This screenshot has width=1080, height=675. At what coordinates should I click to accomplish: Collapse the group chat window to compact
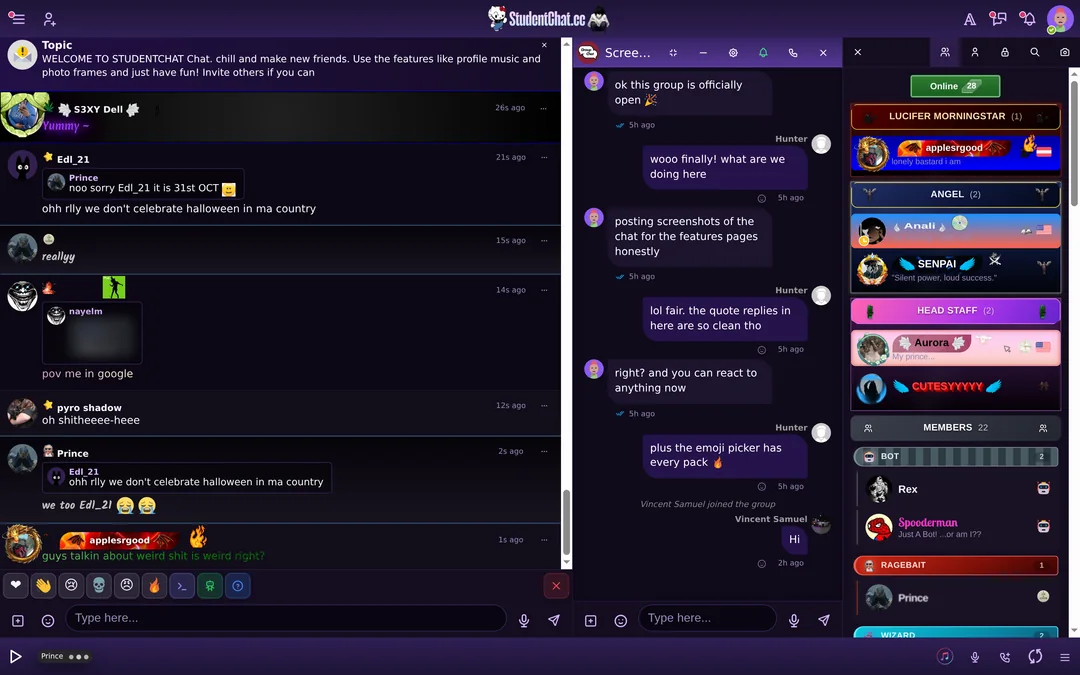673,53
